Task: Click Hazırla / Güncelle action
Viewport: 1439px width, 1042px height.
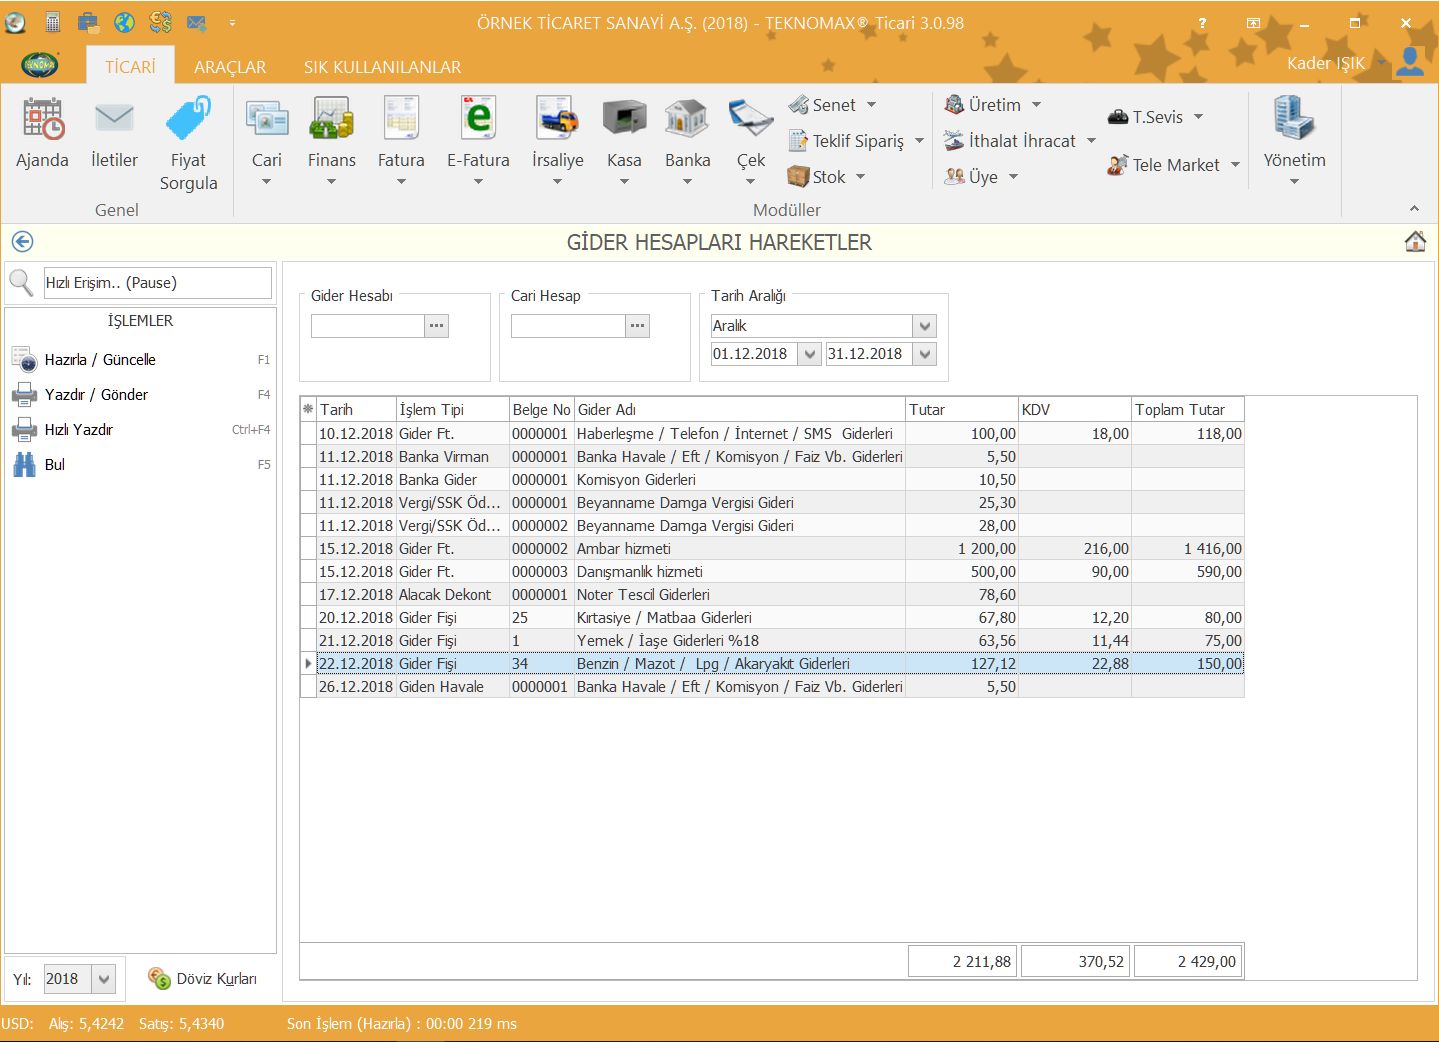Action: [x=100, y=360]
